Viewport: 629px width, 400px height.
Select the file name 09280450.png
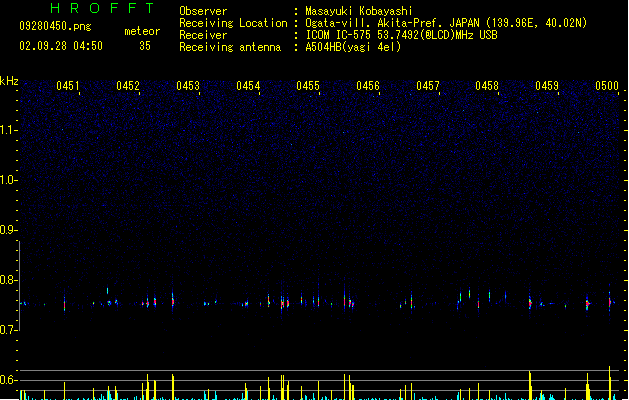(55, 26)
